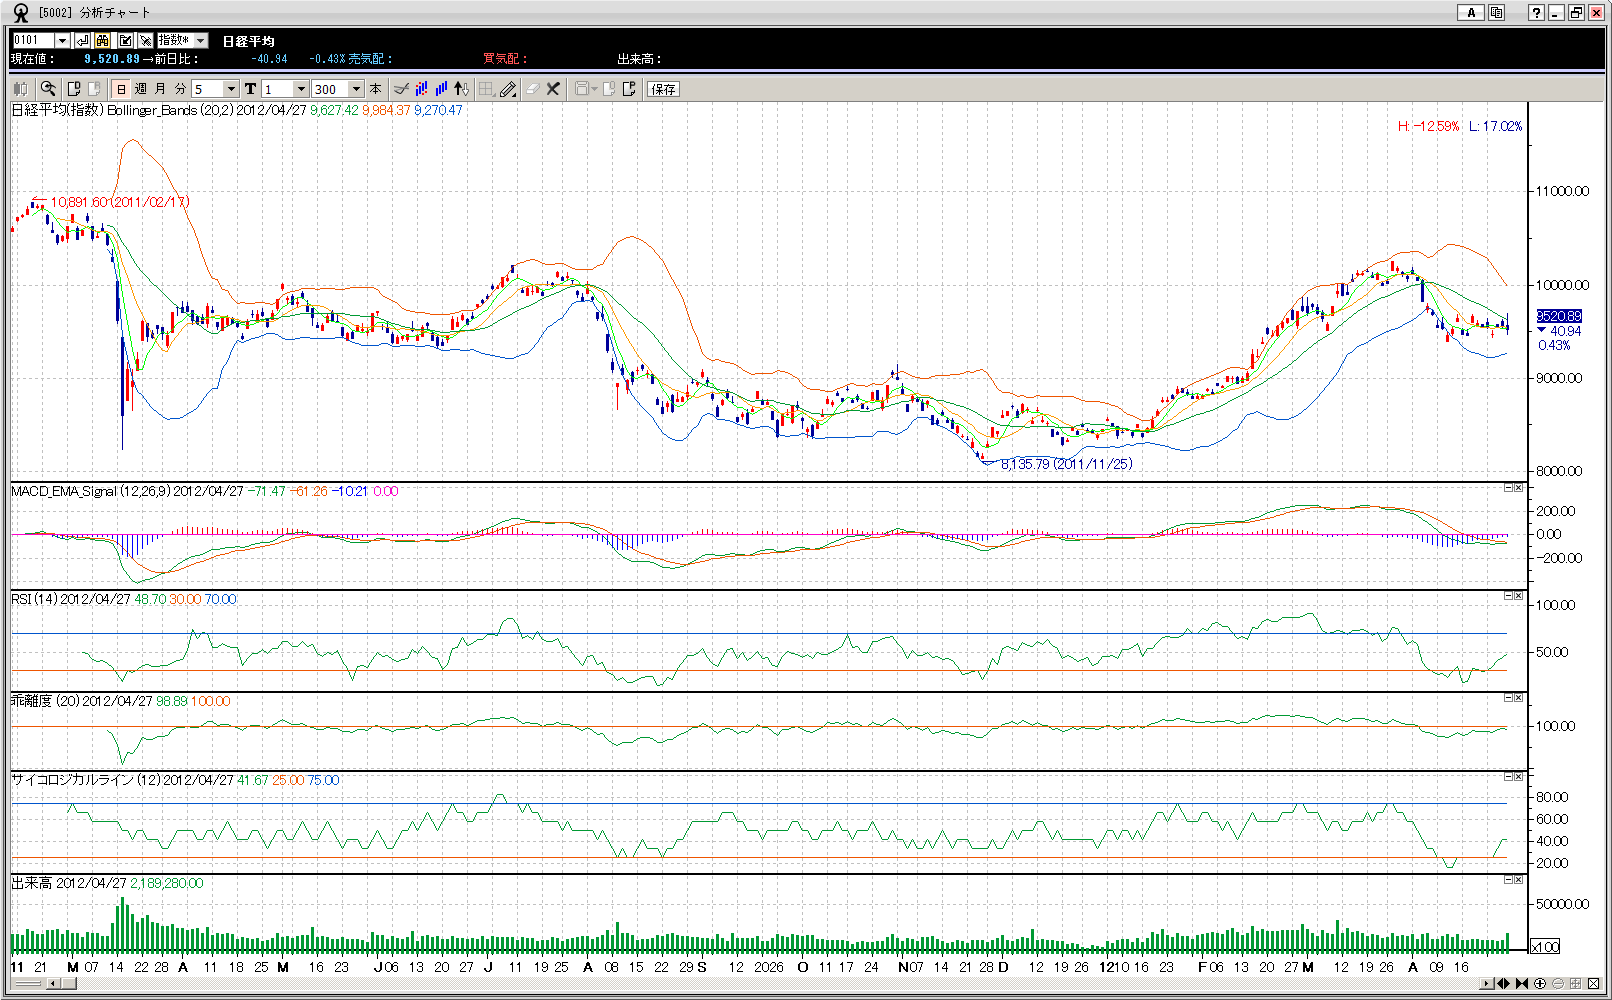Open the 300 bar count dropdown
The image size is (1612, 1000).
tap(356, 89)
